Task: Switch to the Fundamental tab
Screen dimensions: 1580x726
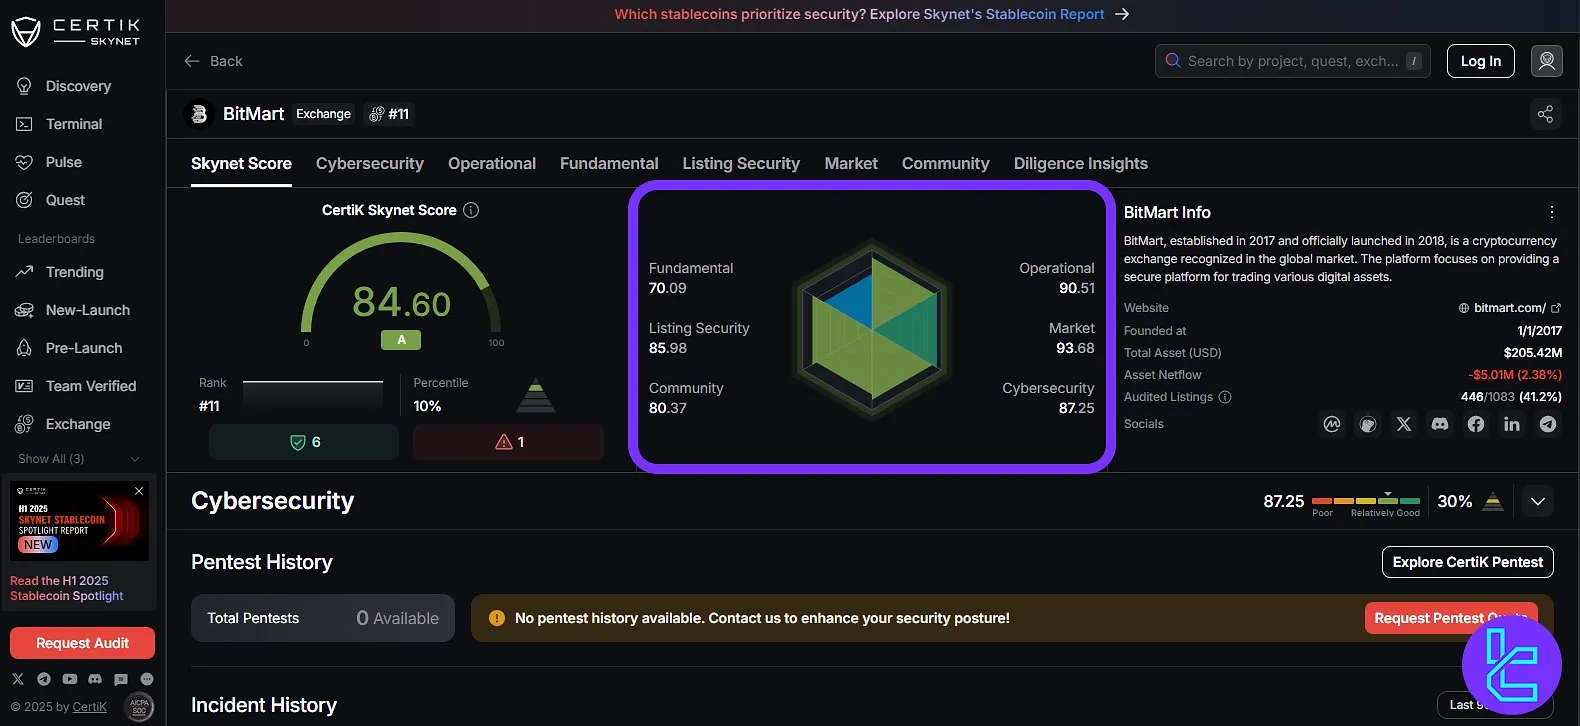Action: [x=609, y=164]
